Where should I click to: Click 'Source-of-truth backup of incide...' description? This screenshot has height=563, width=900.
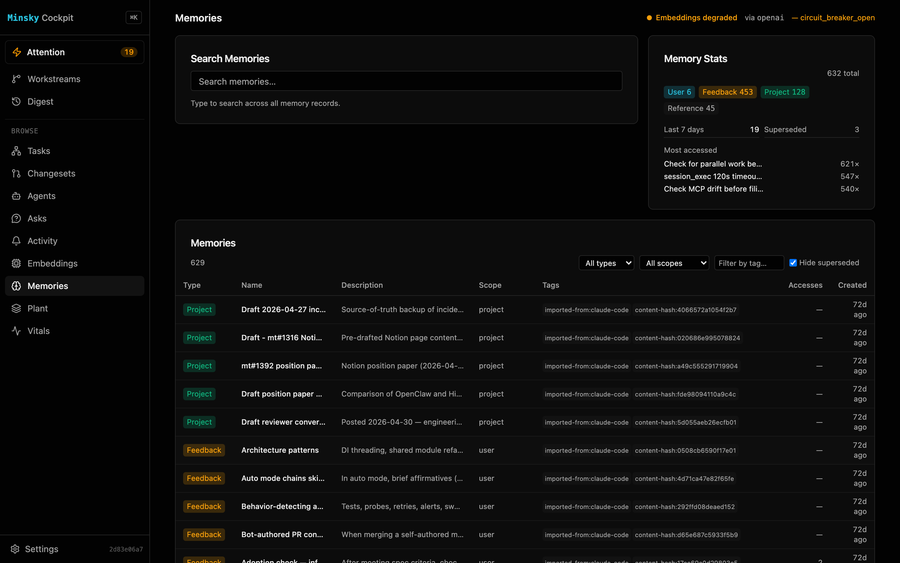tap(402, 310)
